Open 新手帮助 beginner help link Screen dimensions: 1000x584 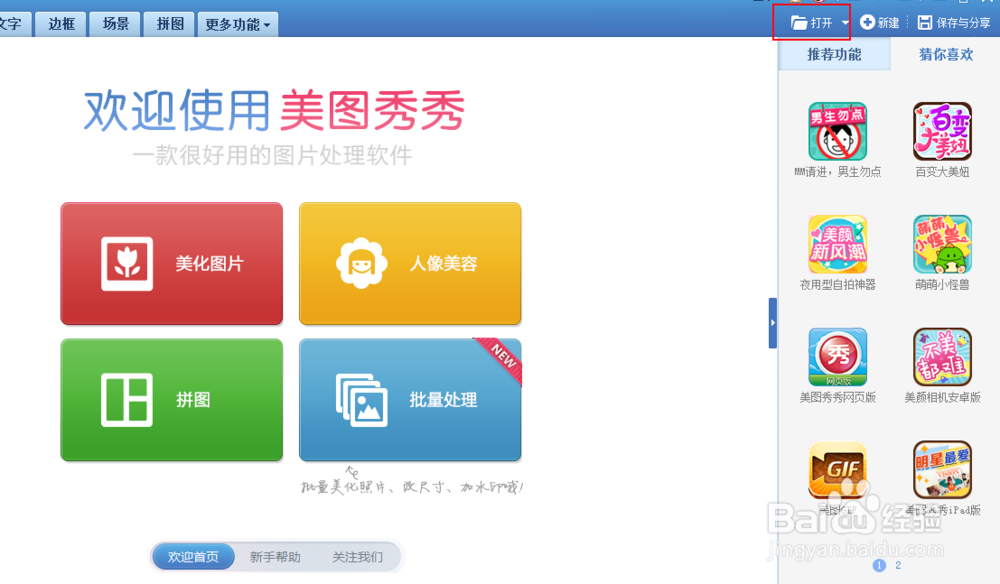pos(275,557)
